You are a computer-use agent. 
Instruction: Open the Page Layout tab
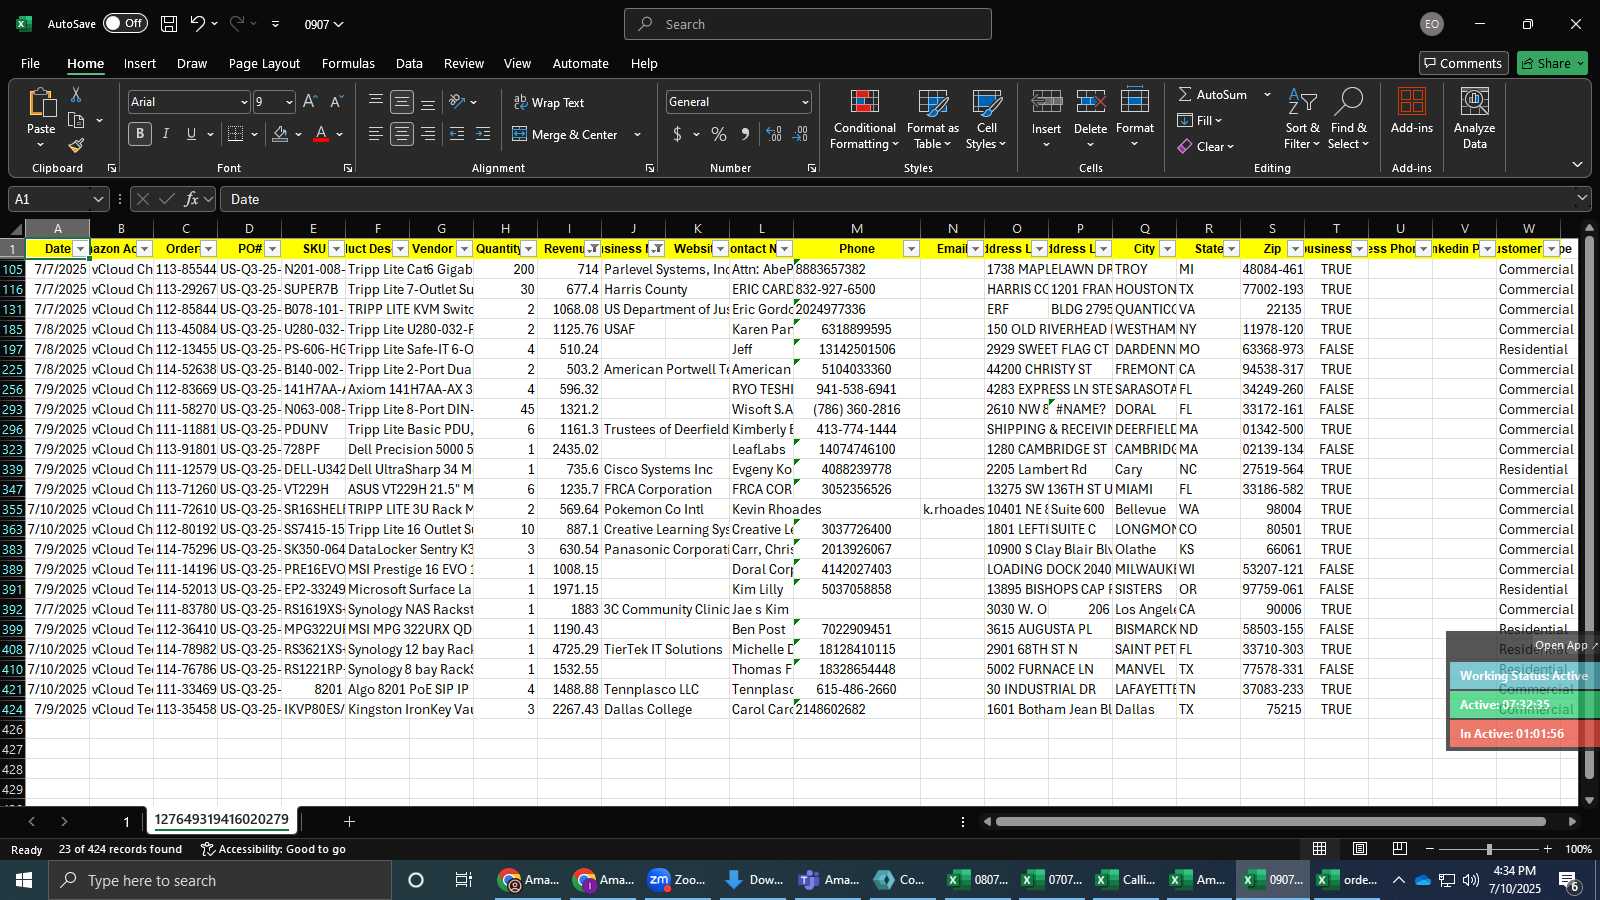coord(264,63)
